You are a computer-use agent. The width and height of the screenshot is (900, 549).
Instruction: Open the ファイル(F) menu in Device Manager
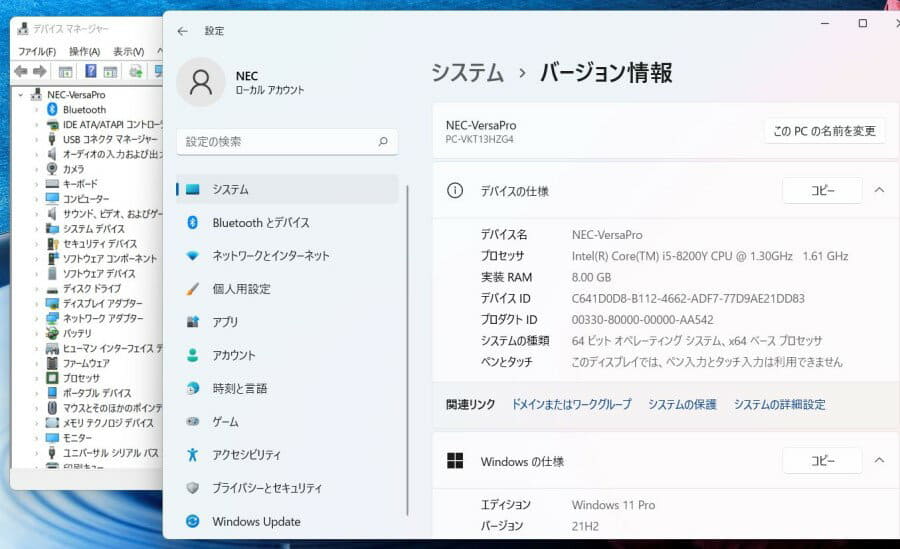coord(37,52)
